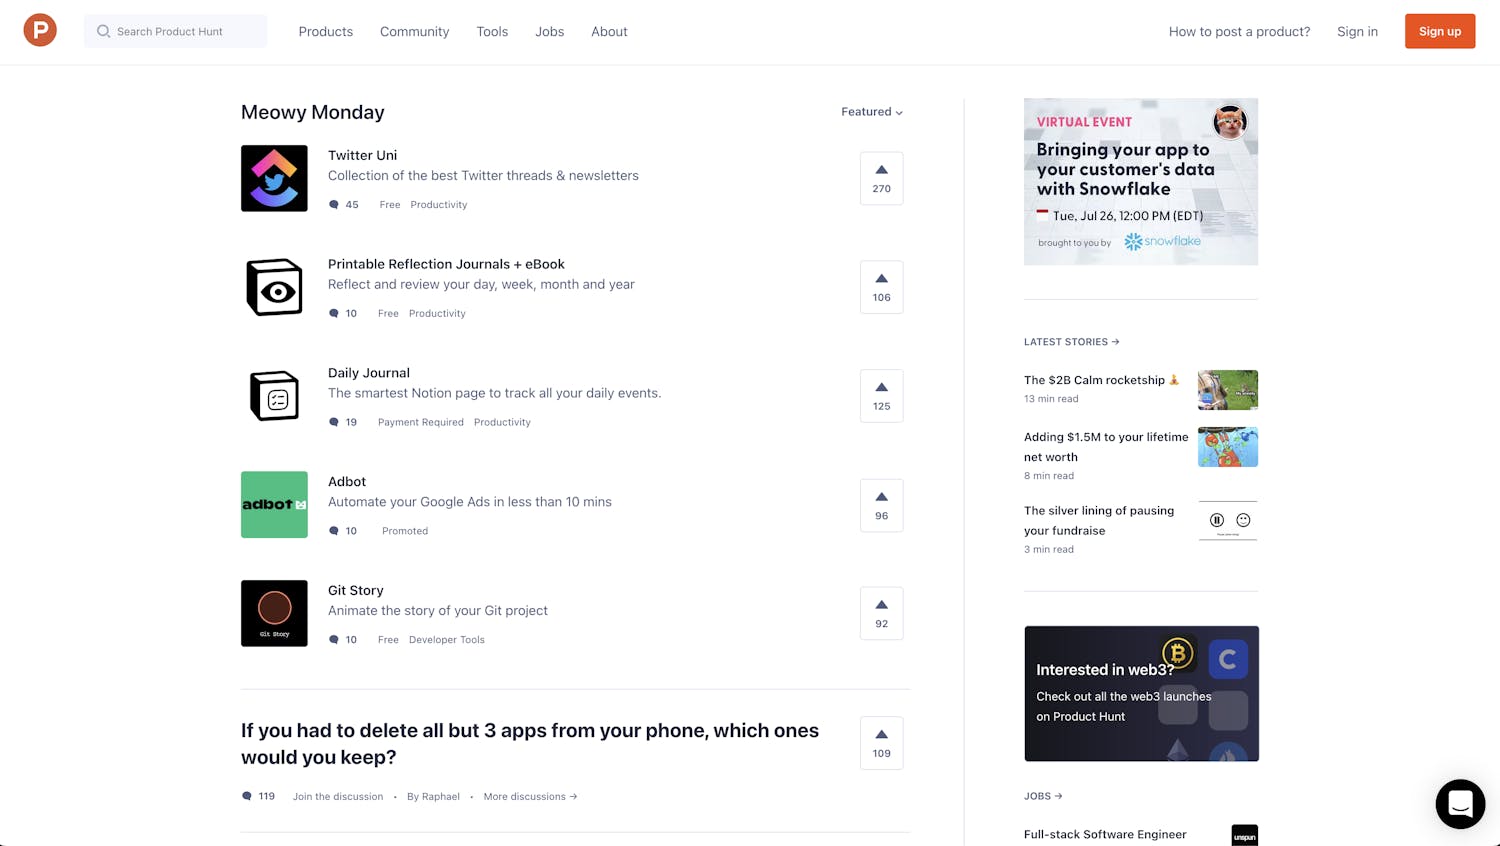Upvote Twitter Uni

(x=881, y=178)
